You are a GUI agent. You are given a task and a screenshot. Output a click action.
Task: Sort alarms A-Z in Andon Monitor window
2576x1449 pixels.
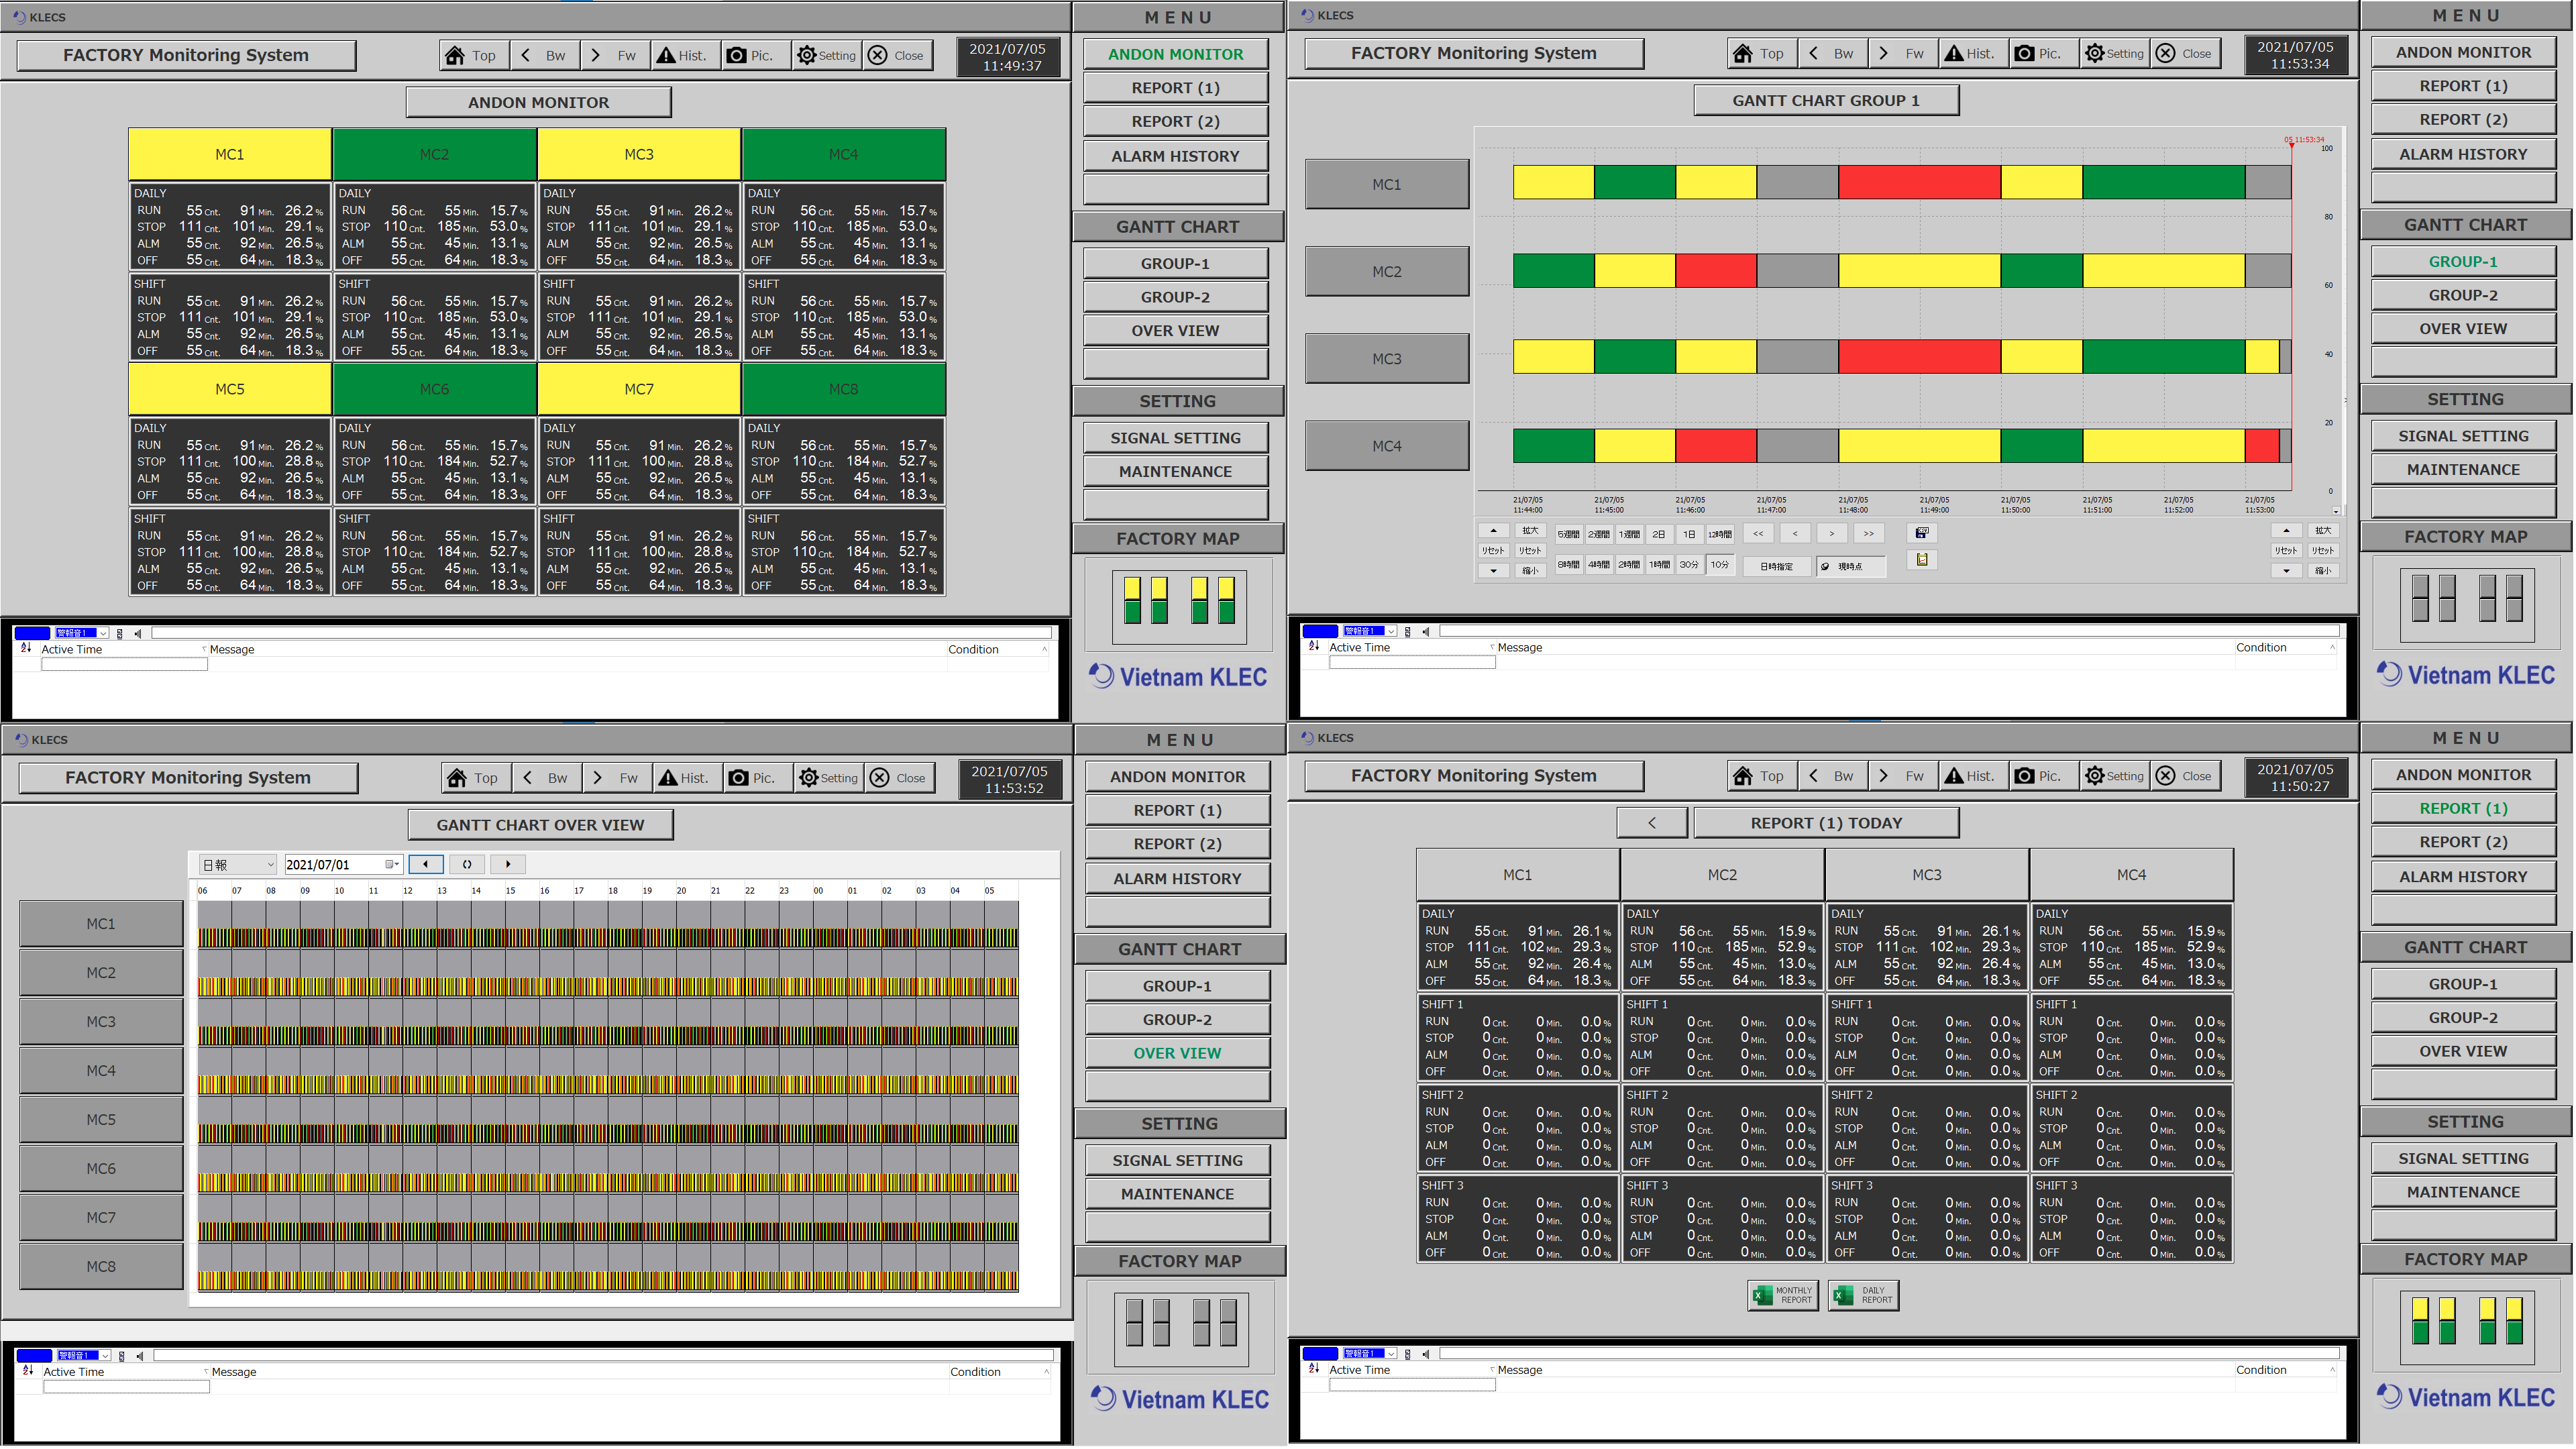[x=26, y=649]
